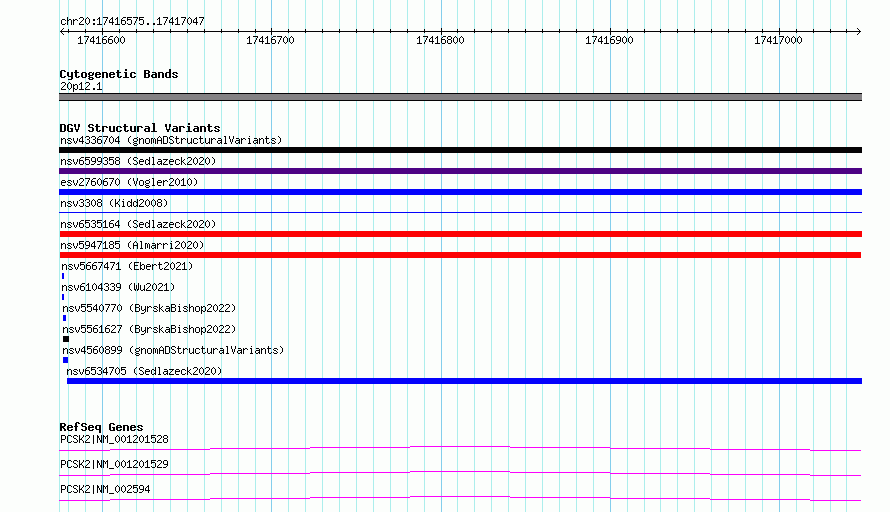Click the gray 20p12.1 cytogenetic band bar
890x512 pixels.
click(x=460, y=97)
